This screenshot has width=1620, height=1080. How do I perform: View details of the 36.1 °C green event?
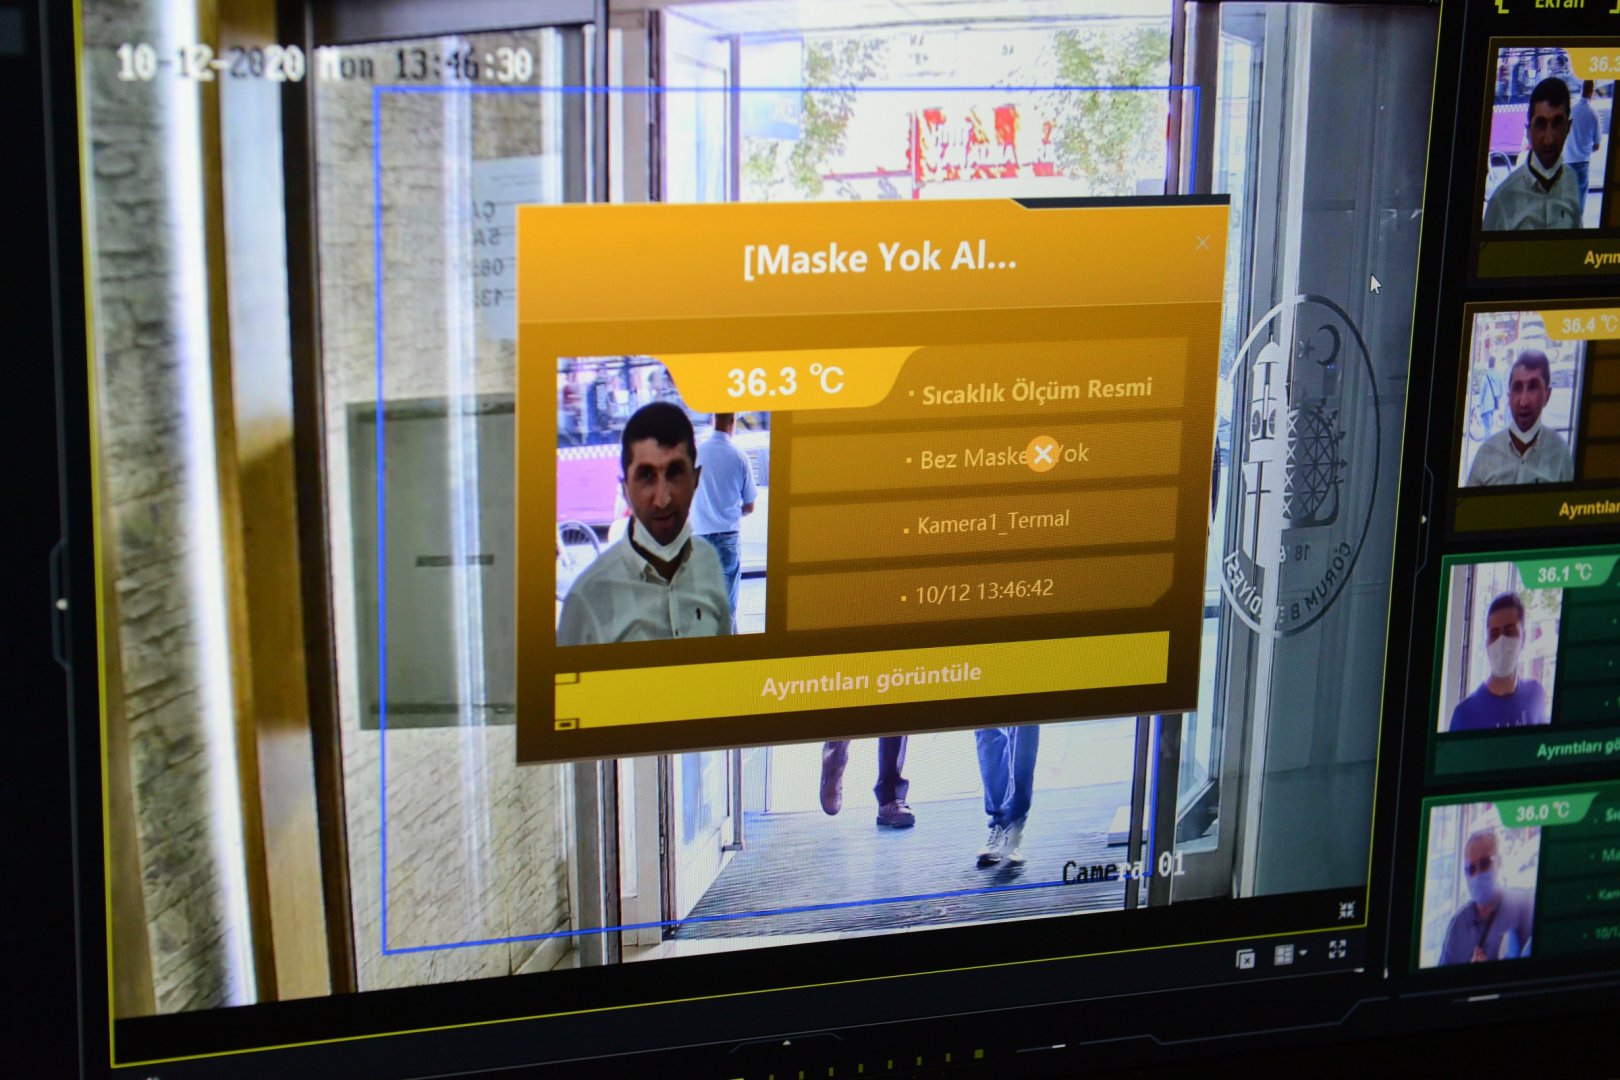click(x=1576, y=749)
